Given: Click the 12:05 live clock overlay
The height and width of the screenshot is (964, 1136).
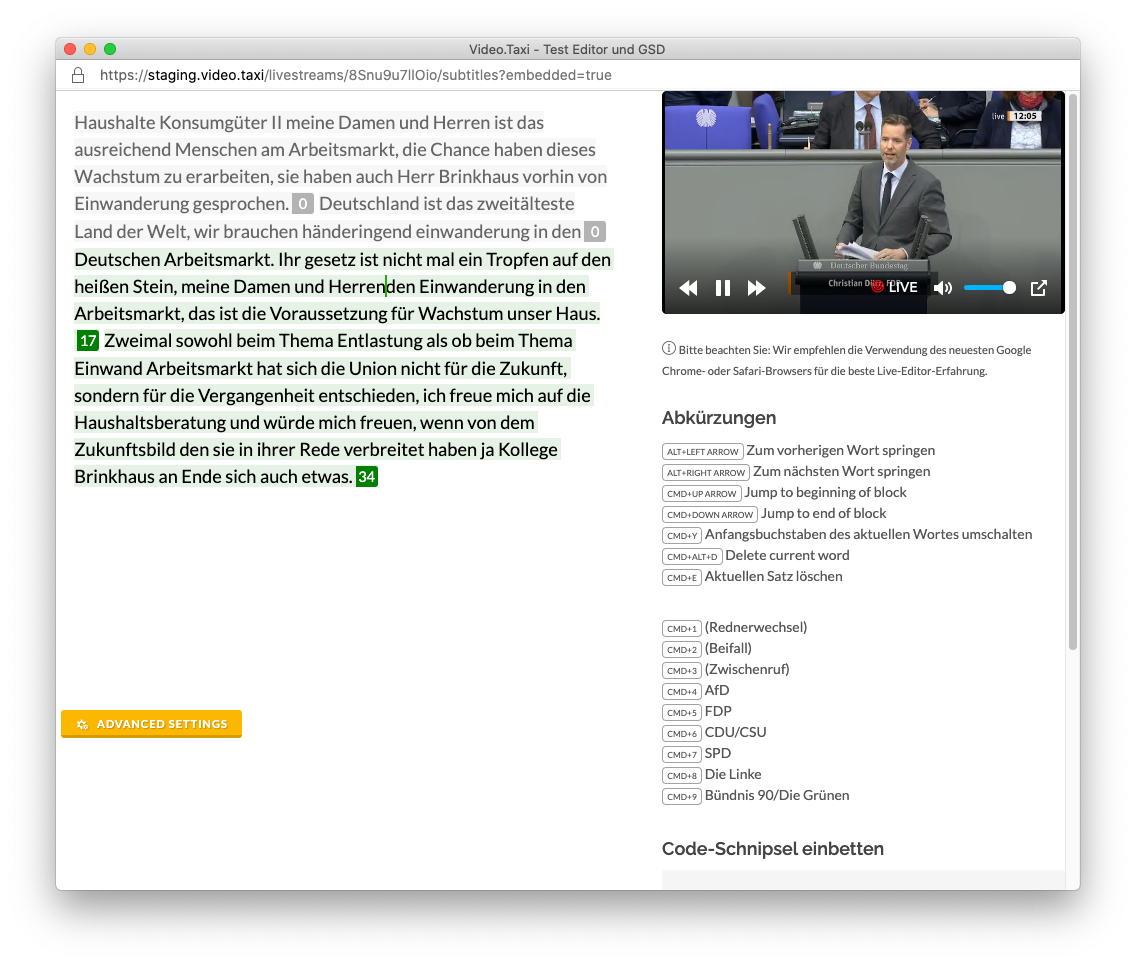Looking at the screenshot, I should (x=1025, y=116).
